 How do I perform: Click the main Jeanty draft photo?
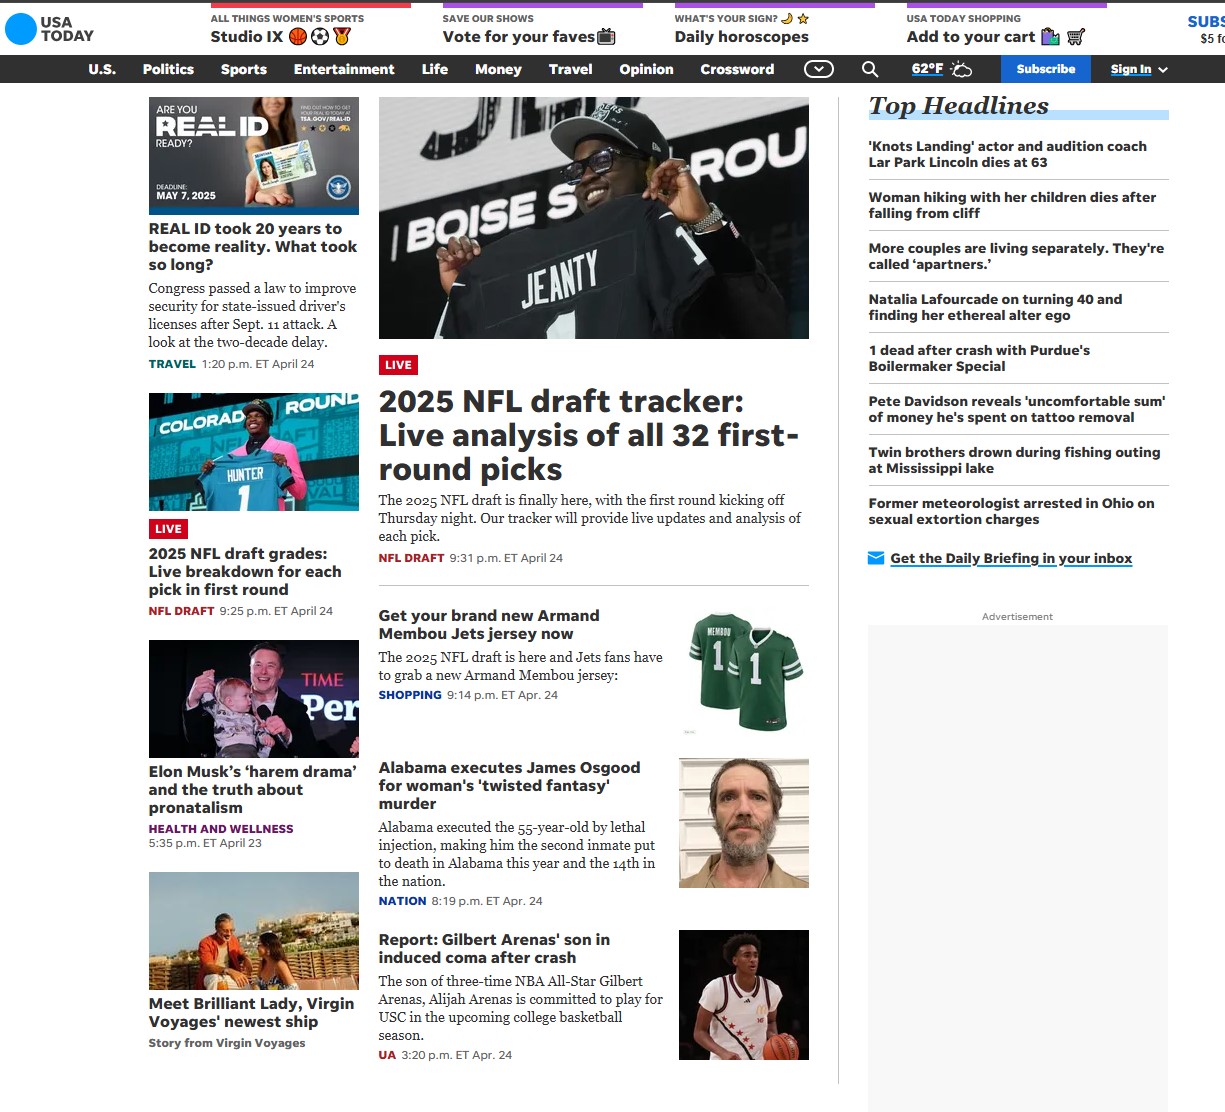point(594,218)
